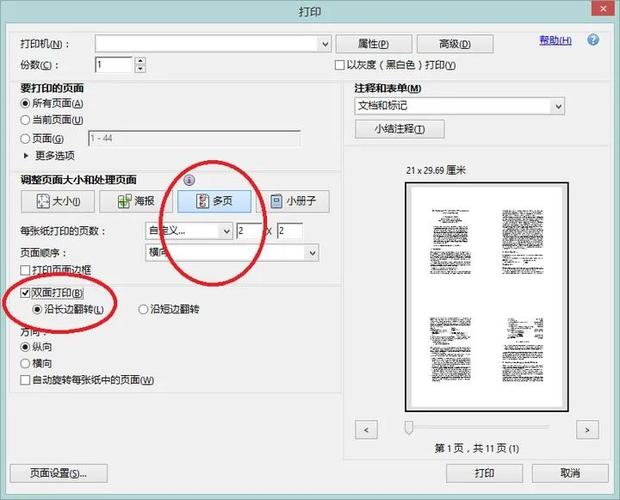Click the 小结注释(T) button
This screenshot has width=620, height=500.
pyautogui.click(x=400, y=129)
